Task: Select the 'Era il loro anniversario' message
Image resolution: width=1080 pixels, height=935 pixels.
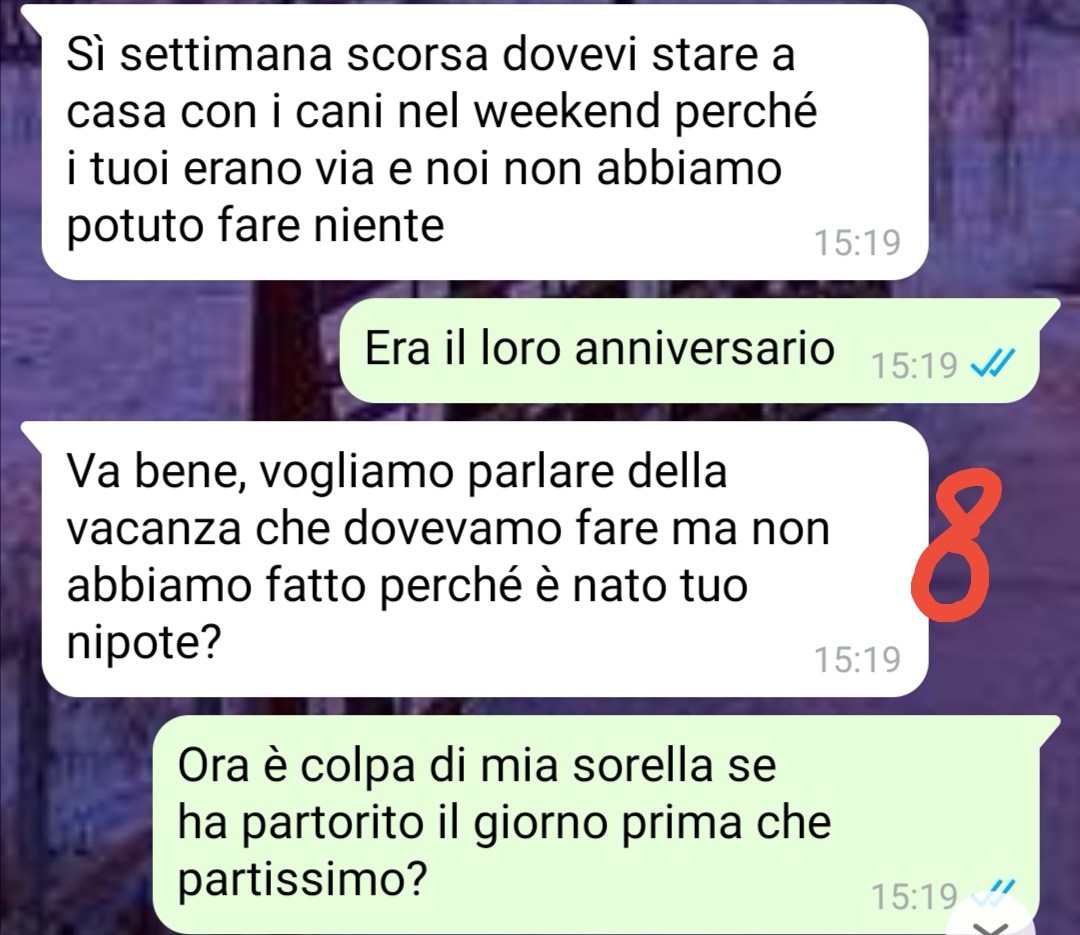Action: tap(699, 351)
